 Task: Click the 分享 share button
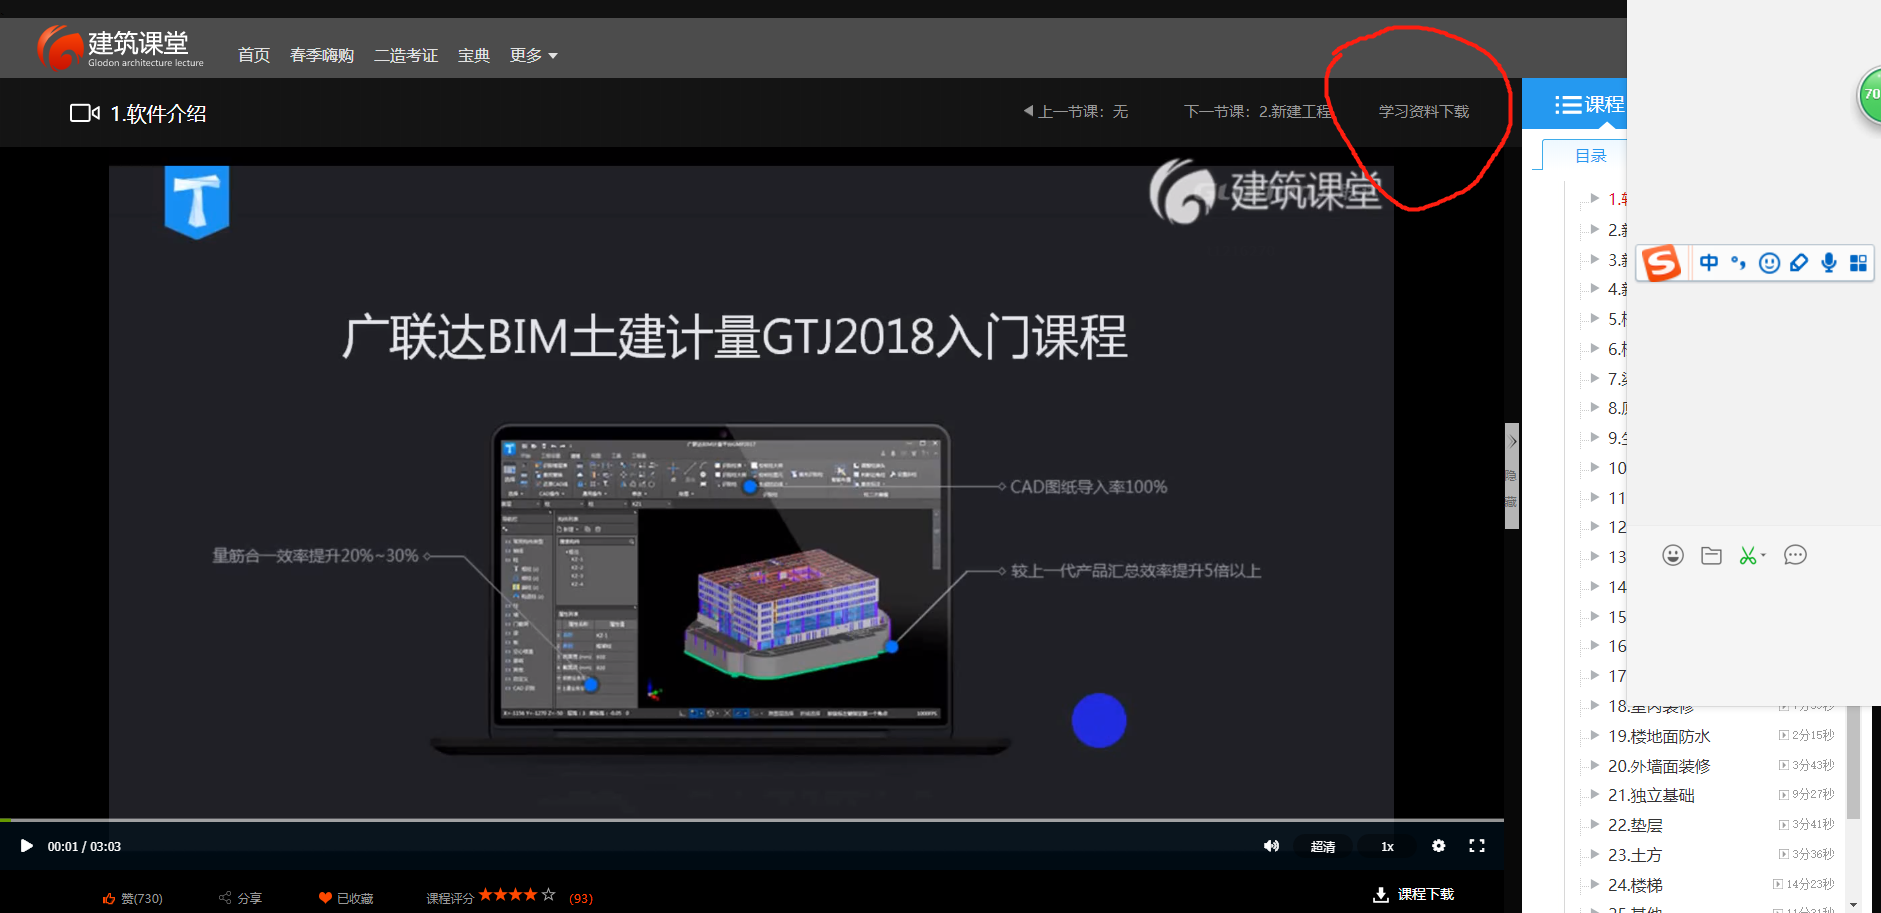[240, 898]
